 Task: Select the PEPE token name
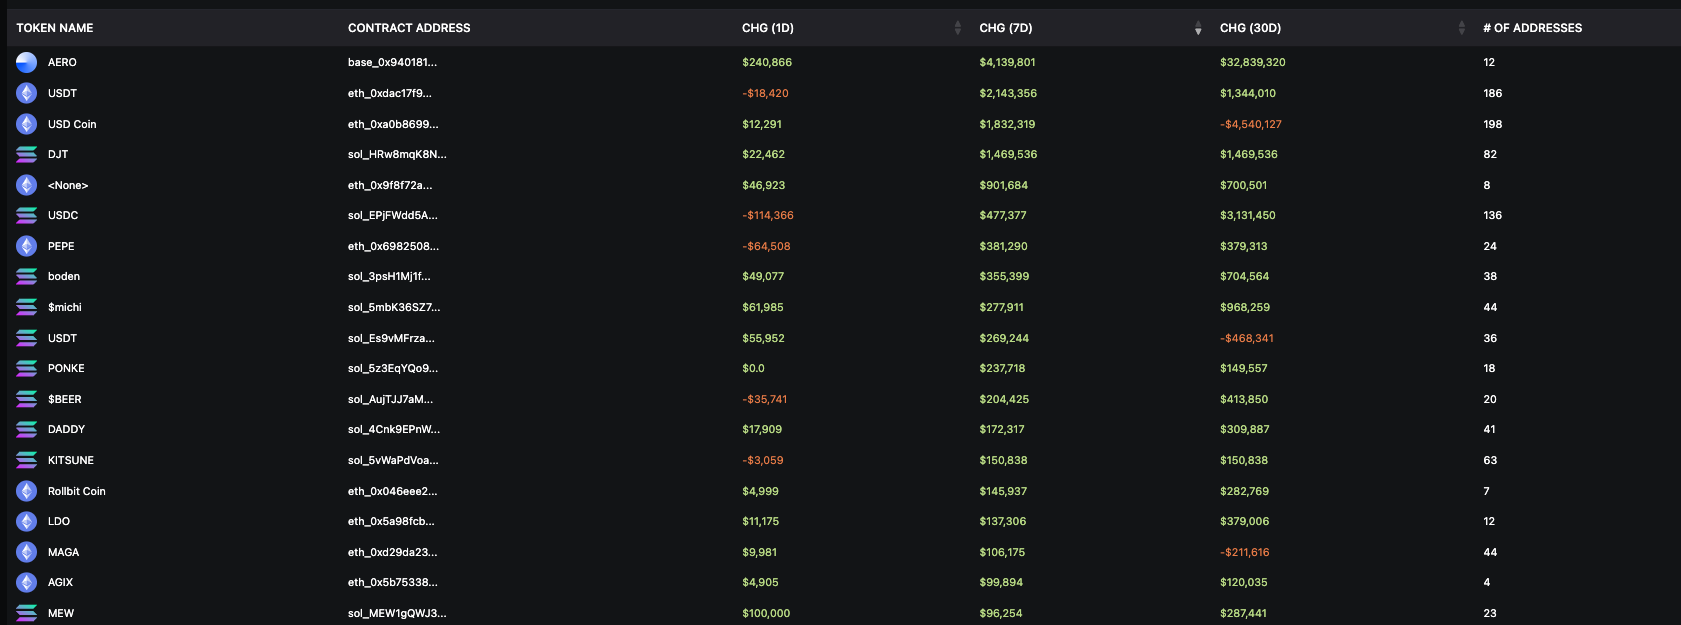[61, 246]
